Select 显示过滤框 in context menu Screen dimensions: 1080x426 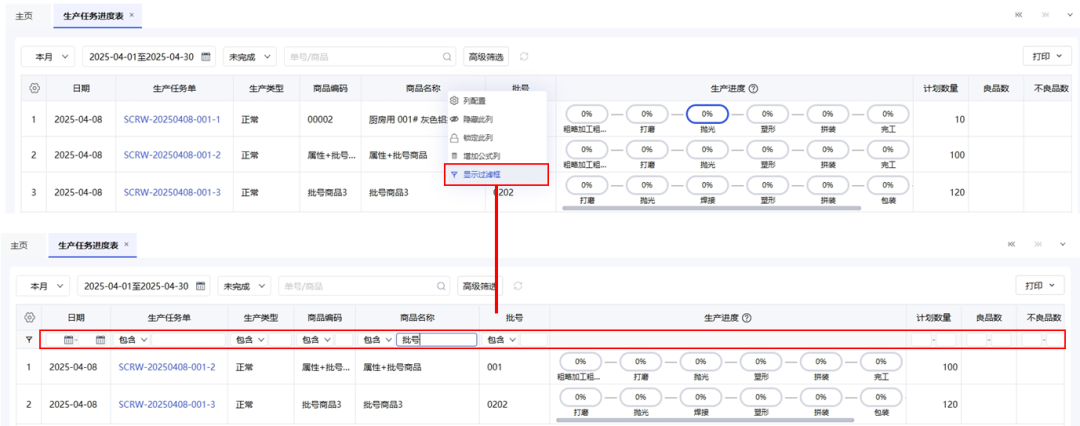pos(497,175)
